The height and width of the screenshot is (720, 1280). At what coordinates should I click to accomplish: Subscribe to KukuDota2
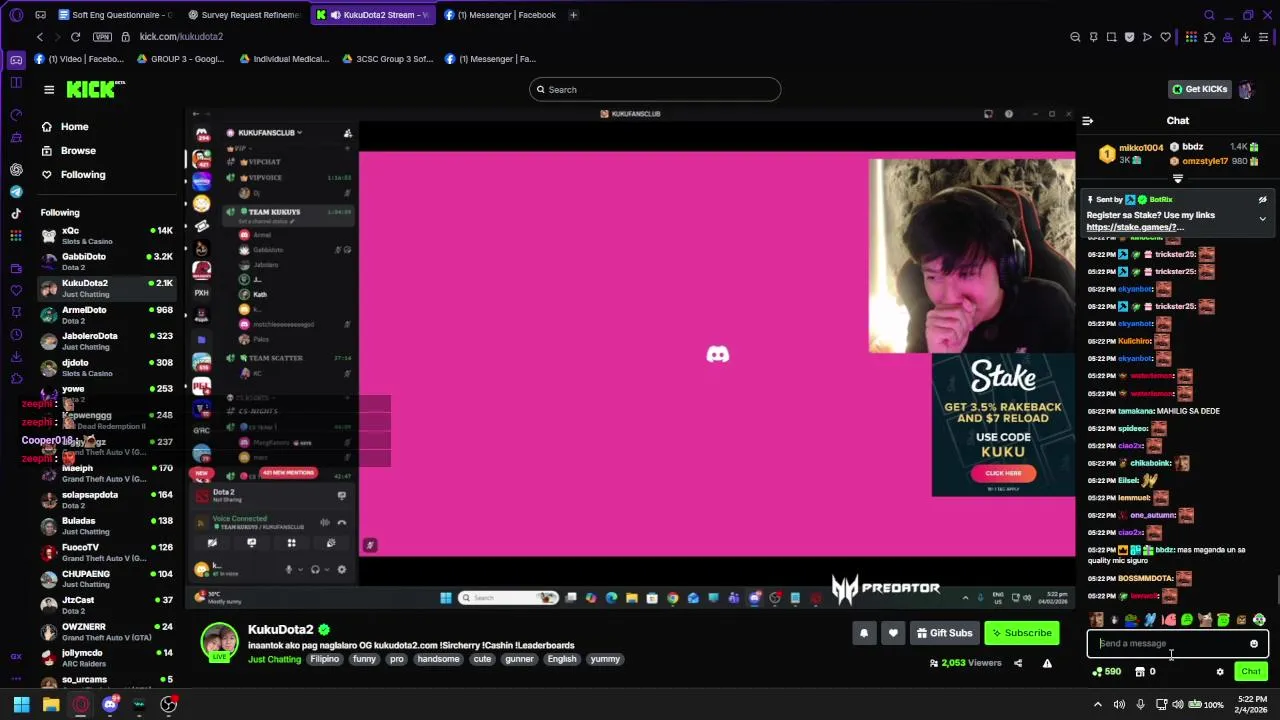[x=1021, y=633]
